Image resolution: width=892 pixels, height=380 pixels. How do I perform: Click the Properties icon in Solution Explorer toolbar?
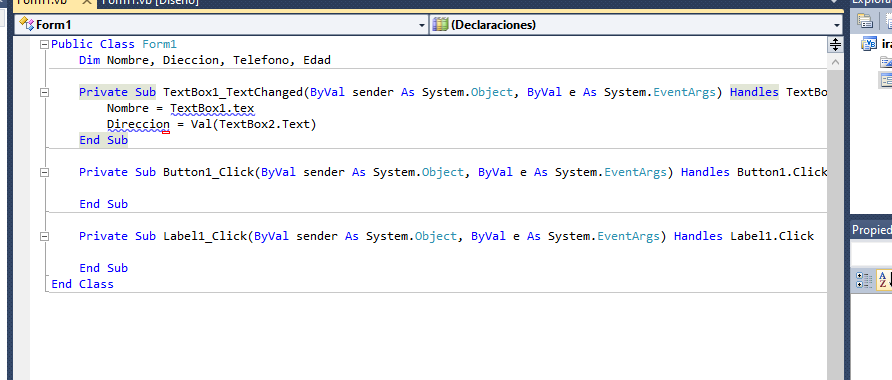[x=865, y=22]
